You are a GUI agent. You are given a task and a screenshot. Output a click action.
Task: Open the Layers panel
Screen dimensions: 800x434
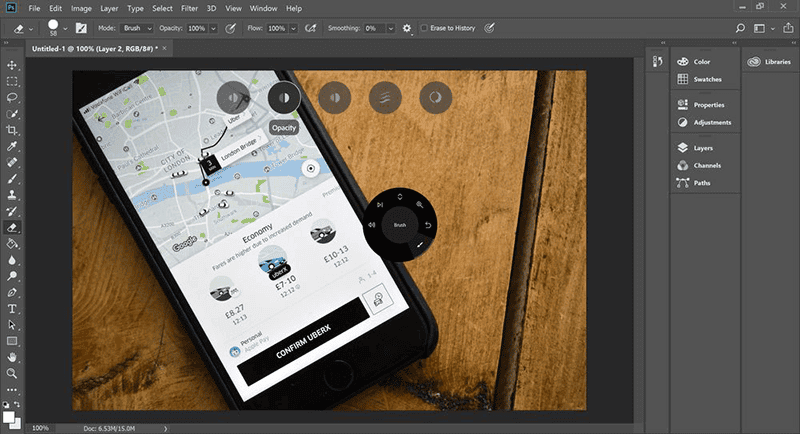click(702, 147)
